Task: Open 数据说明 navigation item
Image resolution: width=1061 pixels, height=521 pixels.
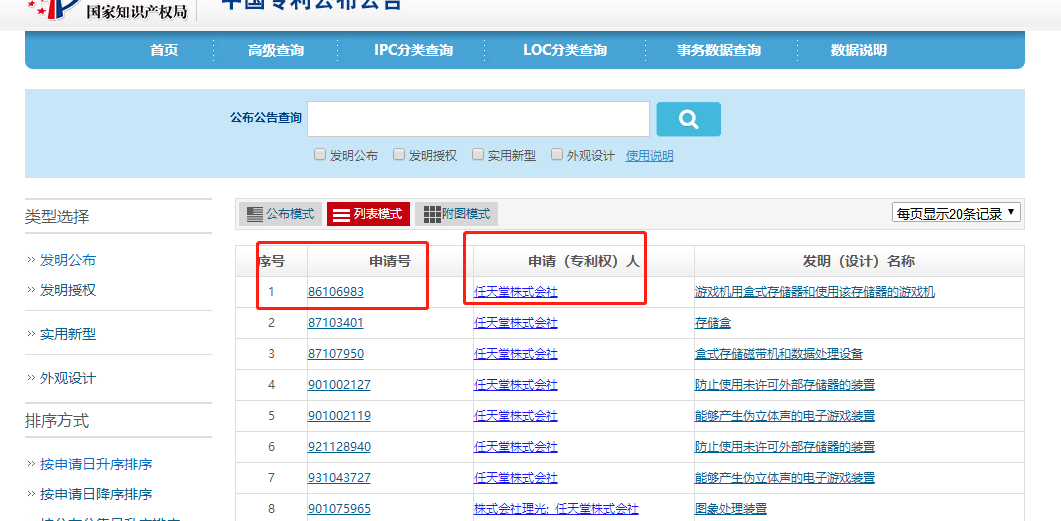Action: point(859,50)
